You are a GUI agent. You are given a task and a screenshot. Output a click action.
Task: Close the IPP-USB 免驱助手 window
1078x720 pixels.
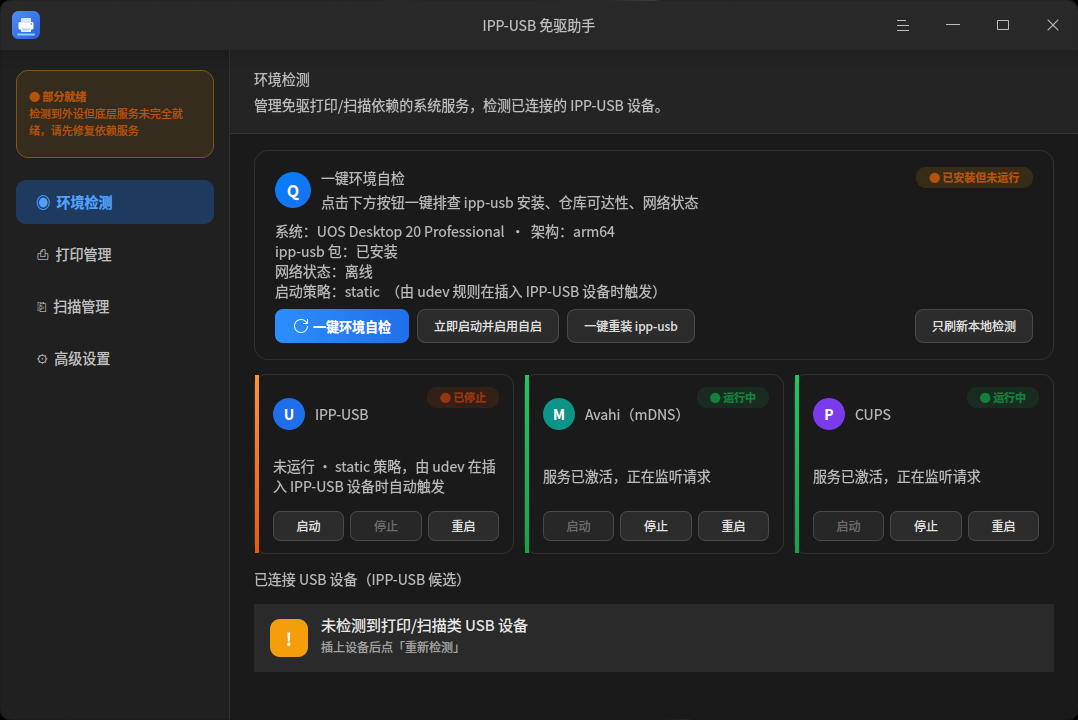(x=1053, y=25)
